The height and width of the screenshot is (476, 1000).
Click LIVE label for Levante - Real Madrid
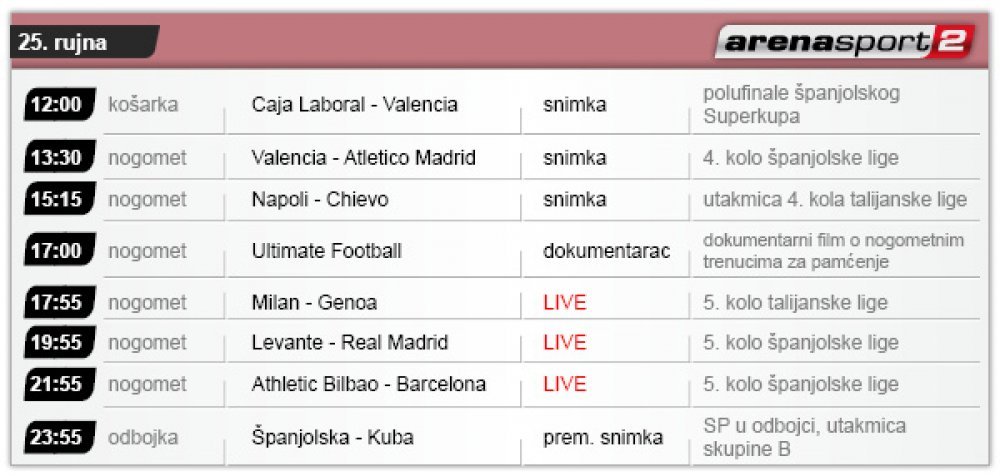click(564, 343)
